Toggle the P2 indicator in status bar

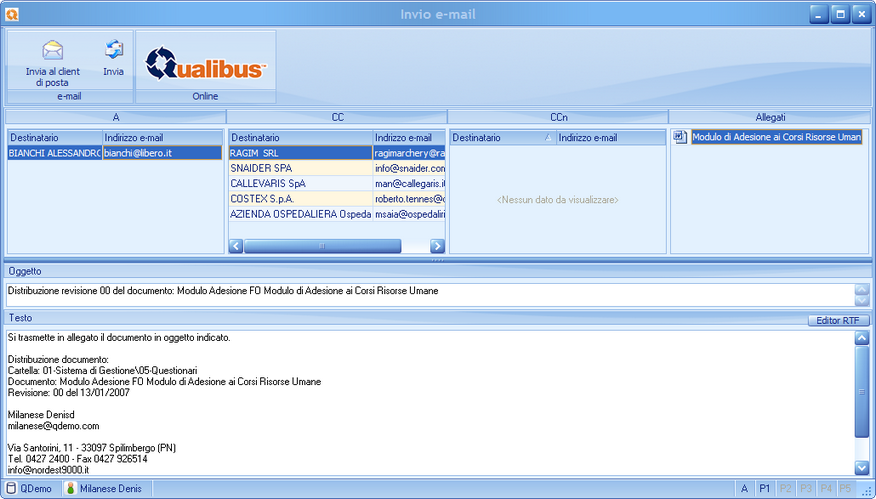pos(785,488)
